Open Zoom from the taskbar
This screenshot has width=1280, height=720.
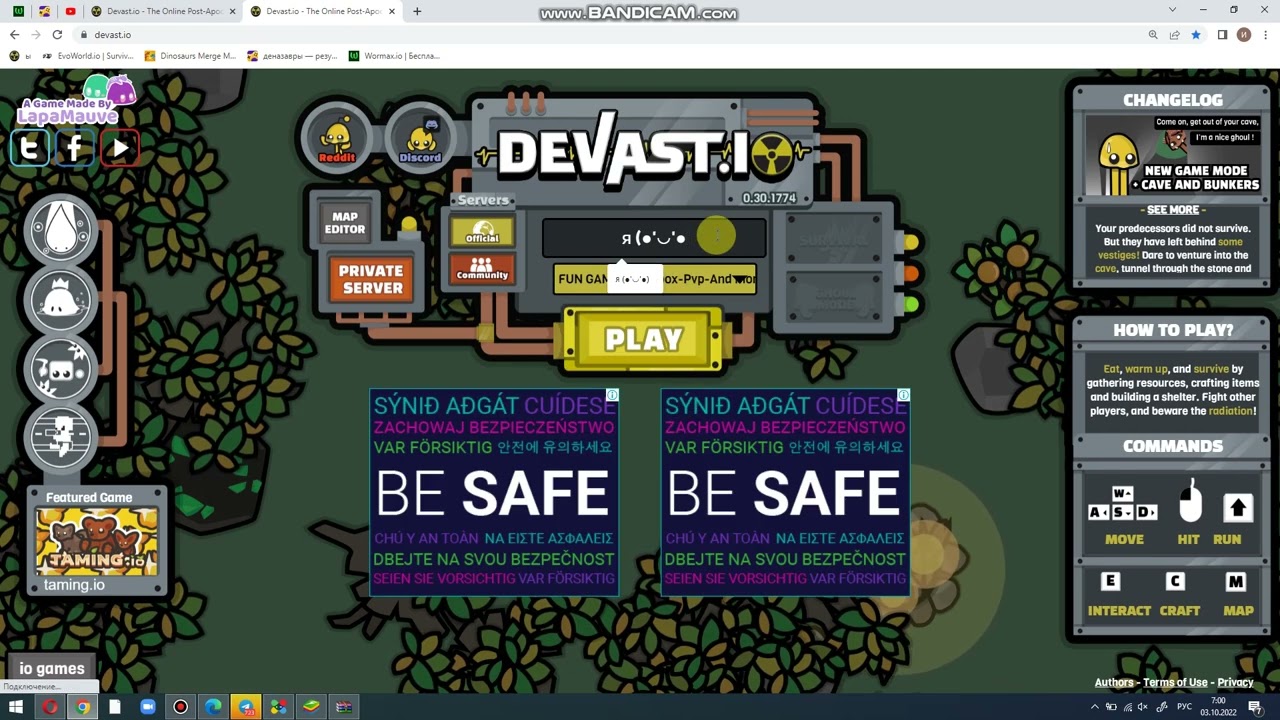[x=148, y=707]
